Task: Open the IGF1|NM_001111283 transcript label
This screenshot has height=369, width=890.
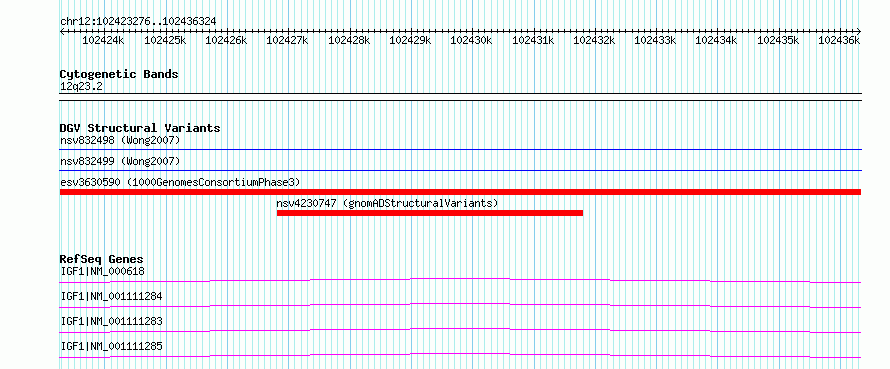Action: [x=112, y=321]
